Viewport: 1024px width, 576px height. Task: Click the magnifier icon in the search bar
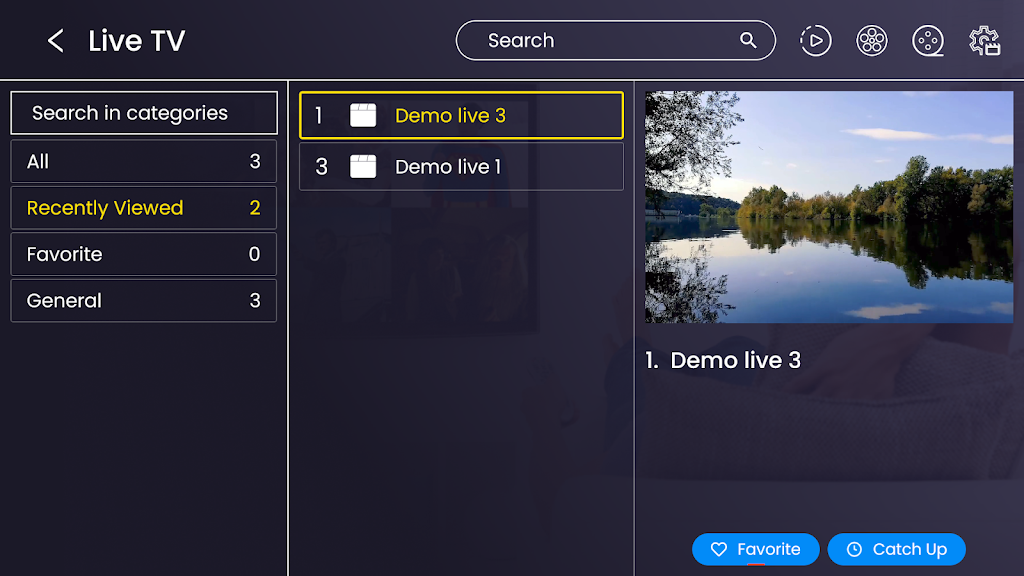click(x=748, y=40)
